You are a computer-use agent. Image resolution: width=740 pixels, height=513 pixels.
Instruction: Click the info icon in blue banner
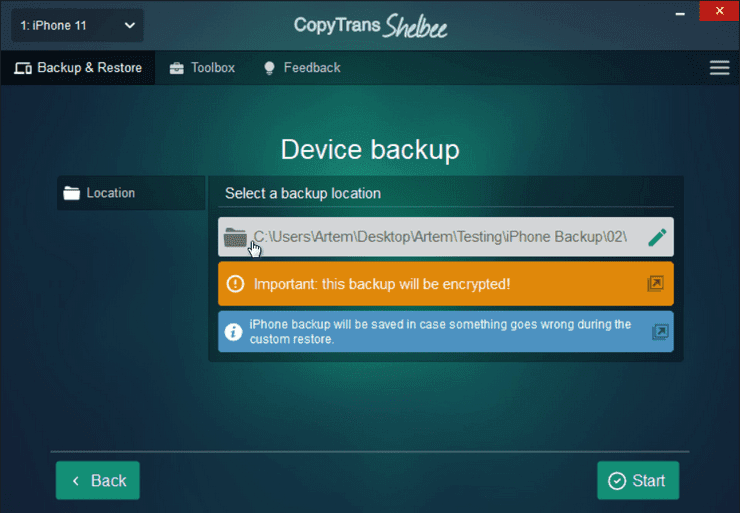[233, 332]
